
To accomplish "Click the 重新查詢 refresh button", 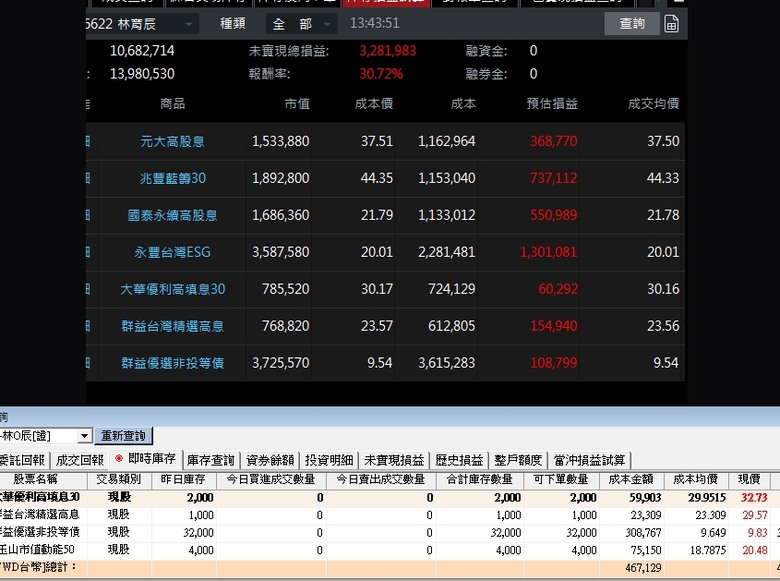I will (x=123, y=436).
